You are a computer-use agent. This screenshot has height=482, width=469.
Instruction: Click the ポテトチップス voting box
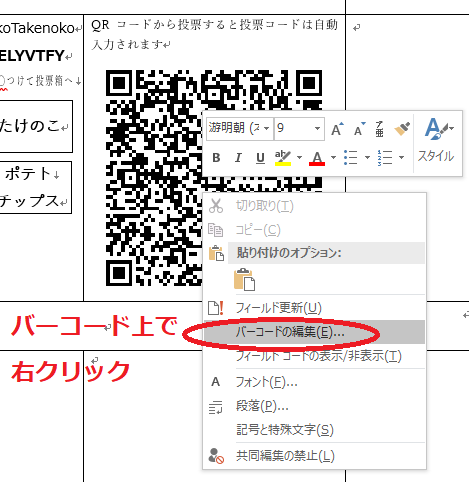(x=35, y=187)
